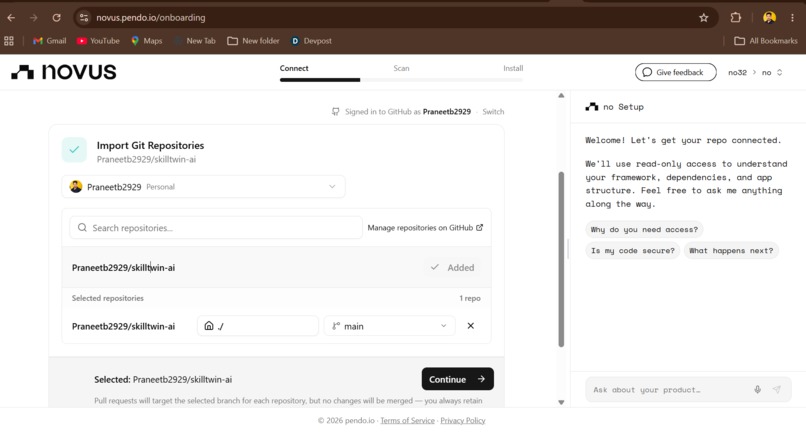
Task: Select the Connect step tab
Action: pos(294,68)
